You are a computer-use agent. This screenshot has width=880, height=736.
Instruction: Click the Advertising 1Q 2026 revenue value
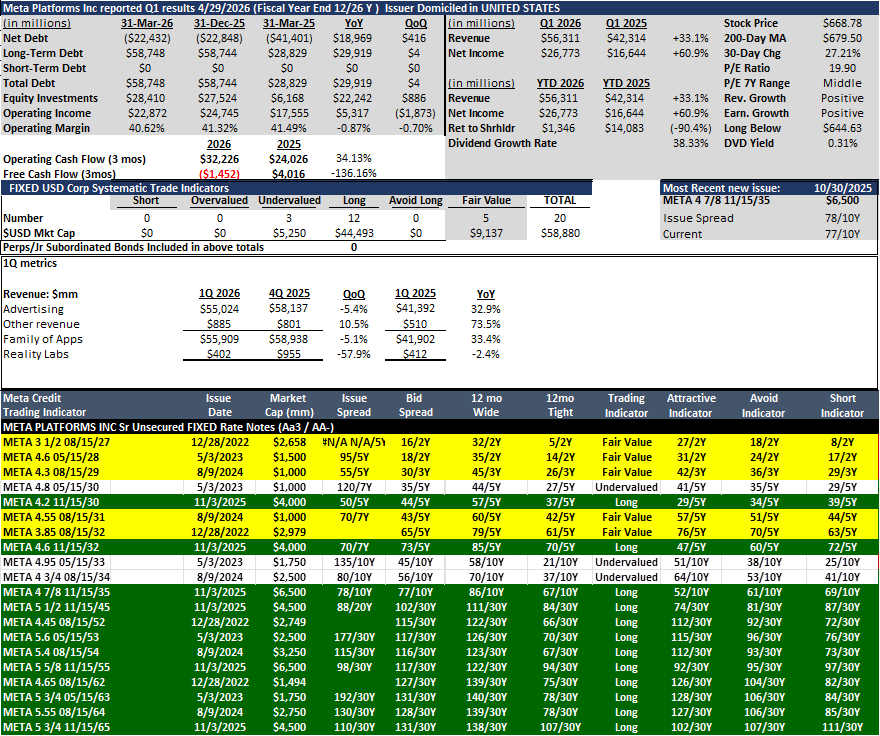[219, 309]
